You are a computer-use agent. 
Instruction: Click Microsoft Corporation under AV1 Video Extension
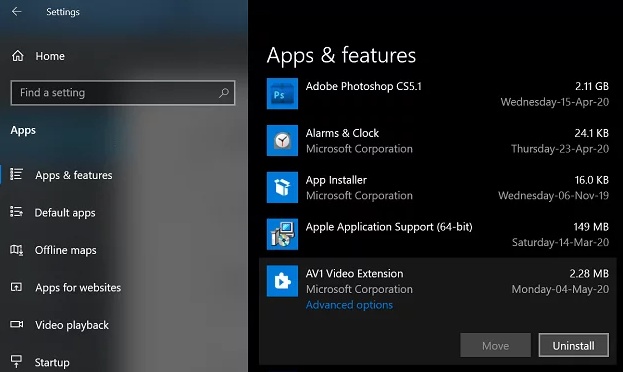click(359, 289)
